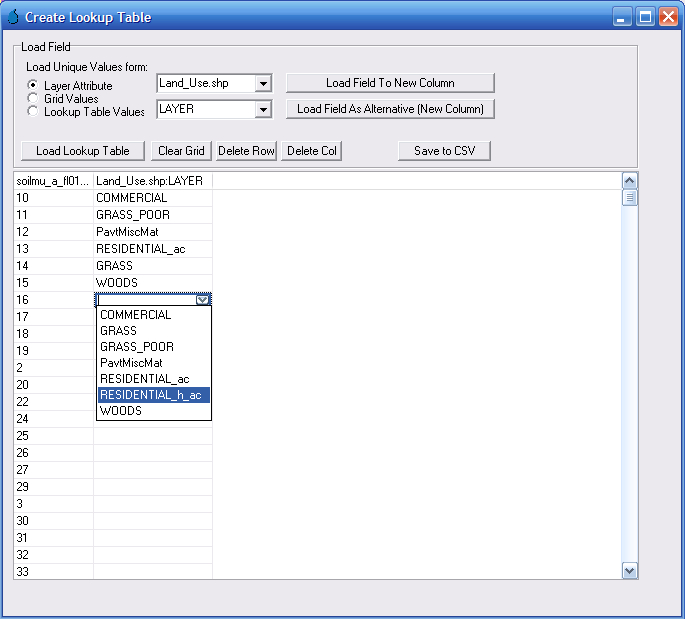
Task: Click the Delete Col button
Action: point(312,151)
